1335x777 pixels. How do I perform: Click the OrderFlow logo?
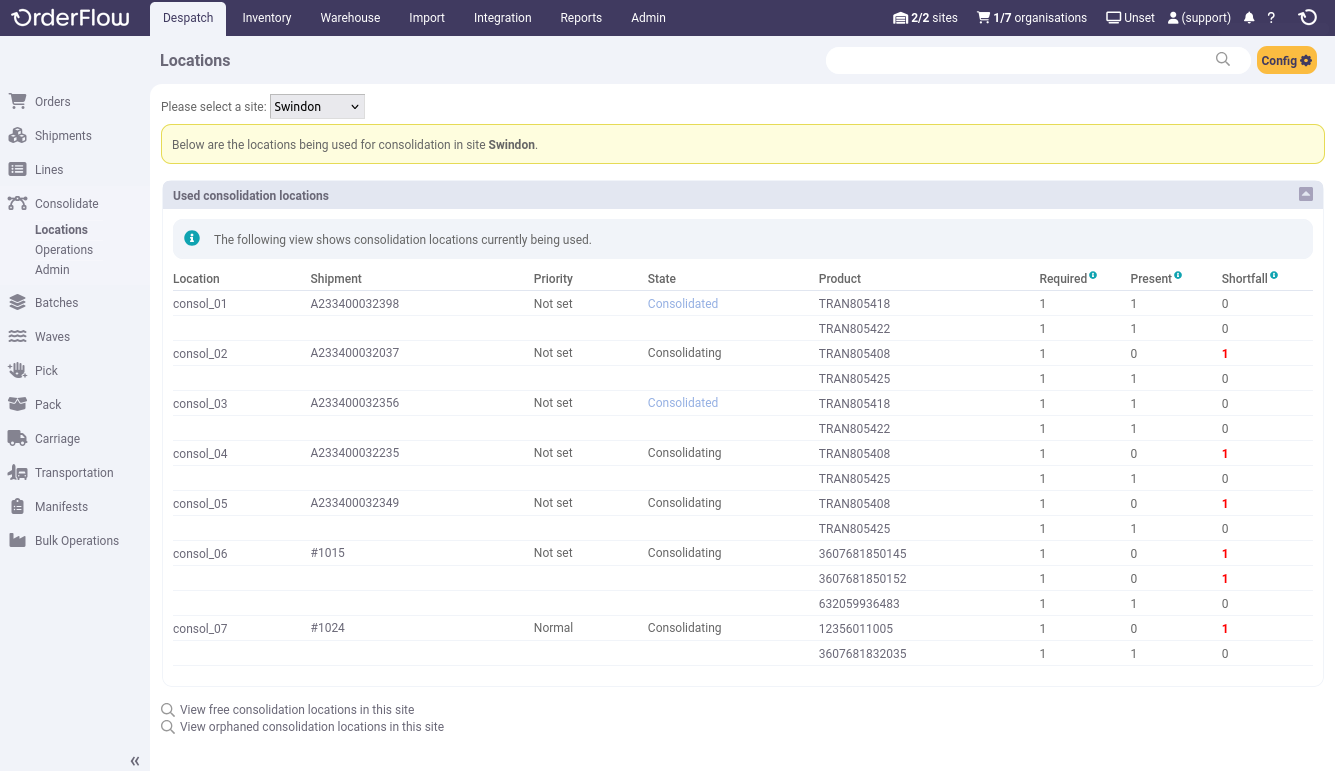pyautogui.click(x=70, y=18)
